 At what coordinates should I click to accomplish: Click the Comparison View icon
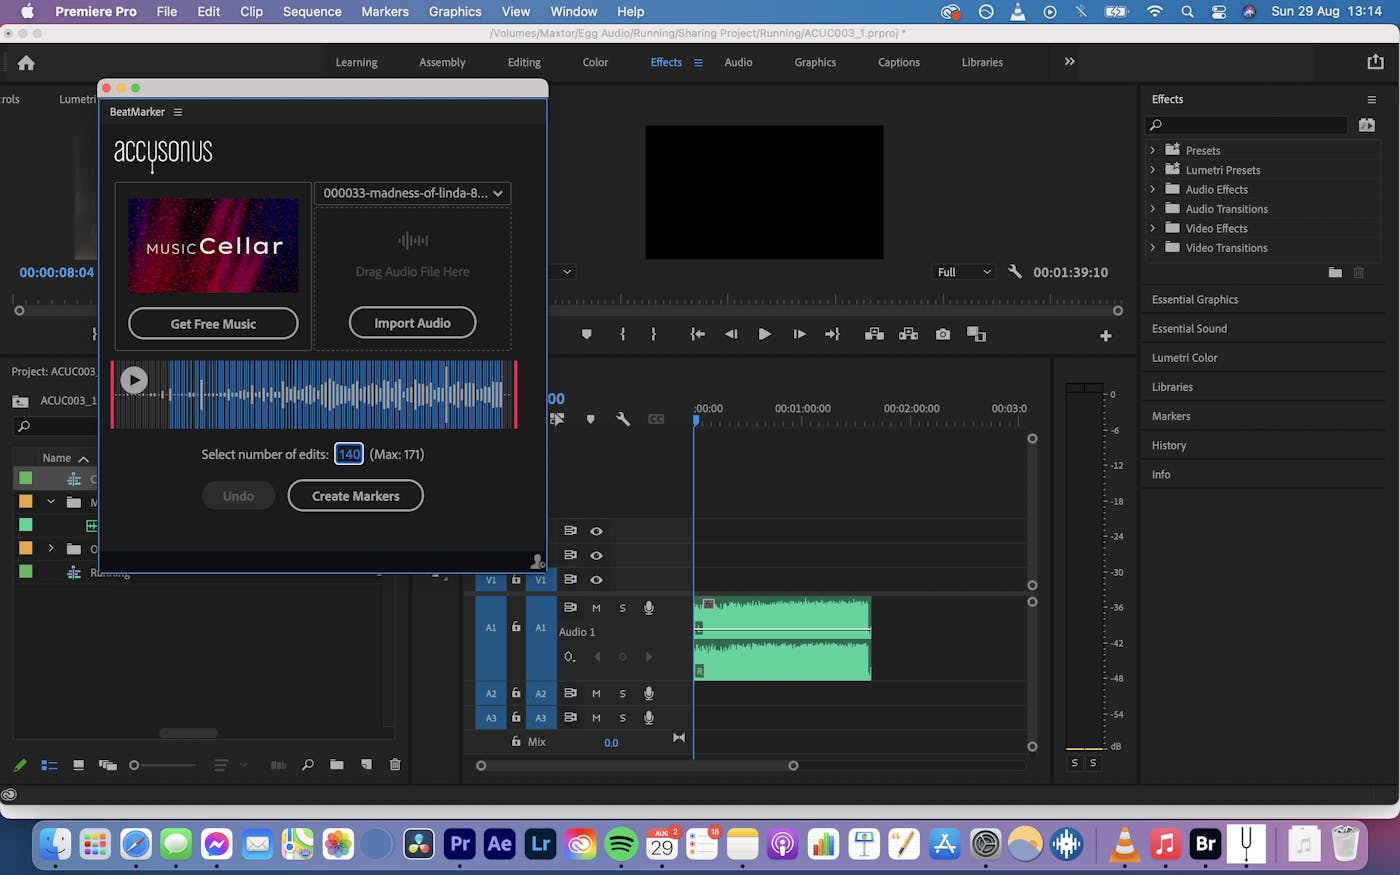pos(977,334)
